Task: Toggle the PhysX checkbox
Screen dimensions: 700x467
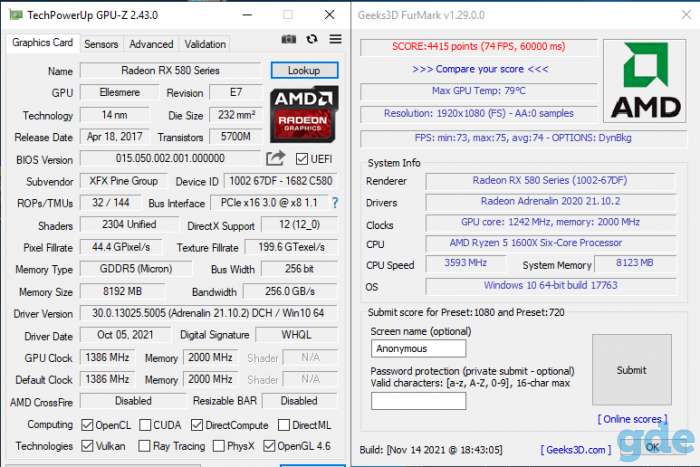Action: (x=219, y=446)
